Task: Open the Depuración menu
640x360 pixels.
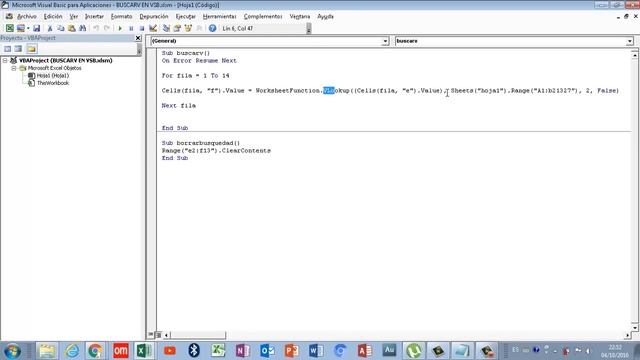Action: pos(154,16)
